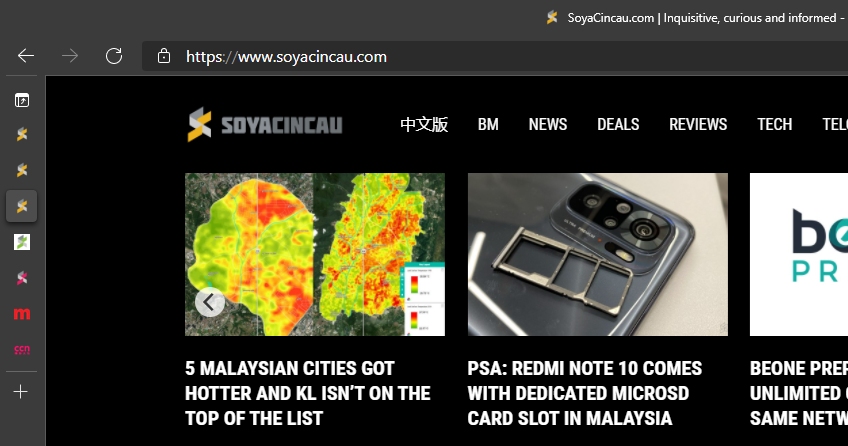Viewport: 848px width, 446px height.
Task: Switch to the pink 'ccn' tab
Action: [22, 350]
